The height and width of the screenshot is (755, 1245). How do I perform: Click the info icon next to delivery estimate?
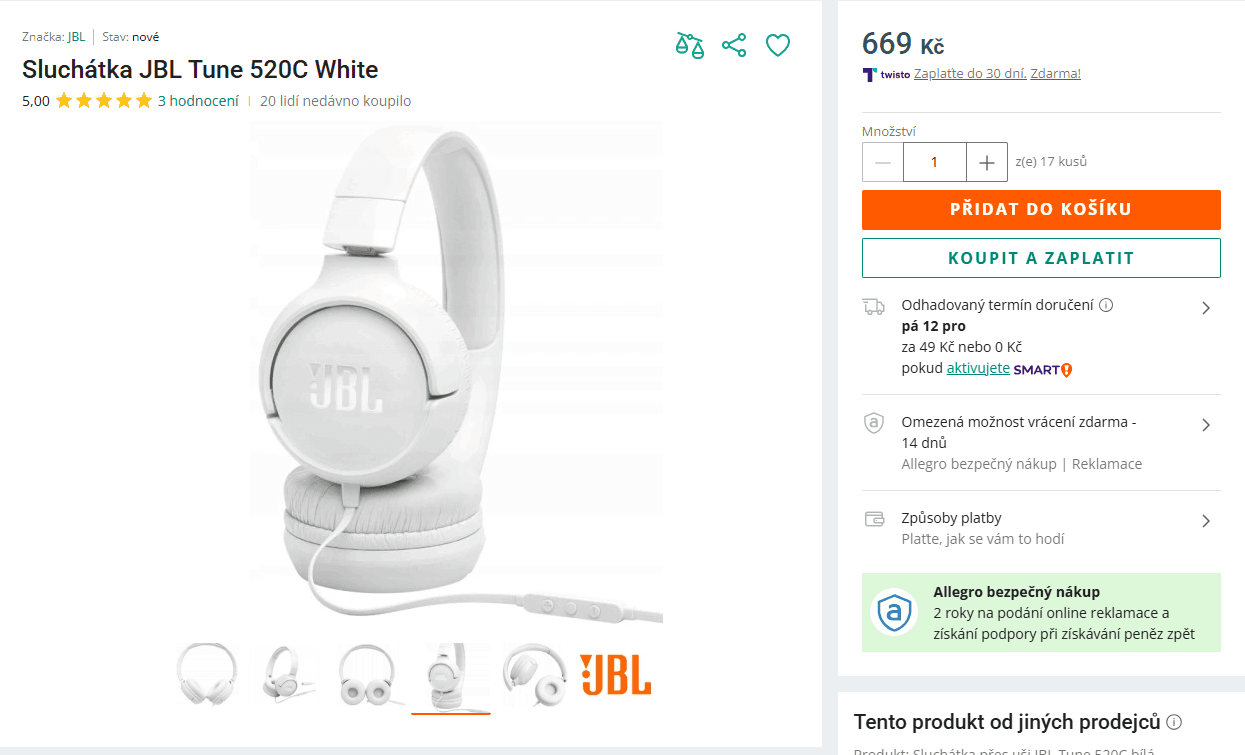pos(1107,304)
